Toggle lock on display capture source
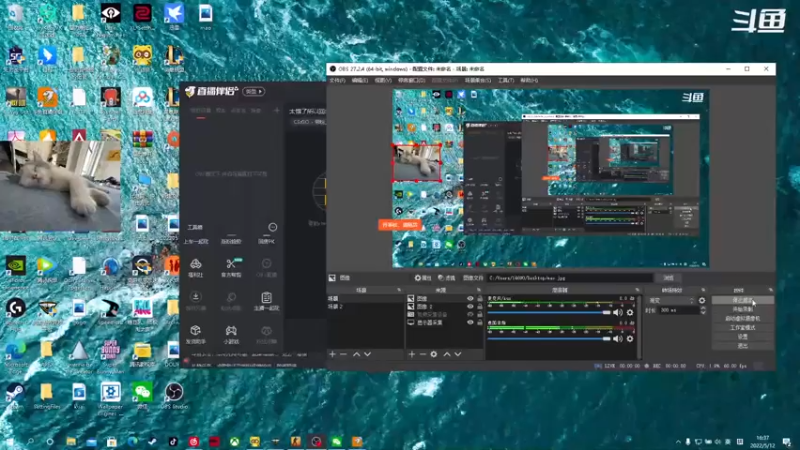The height and width of the screenshot is (450, 800). 480,322
